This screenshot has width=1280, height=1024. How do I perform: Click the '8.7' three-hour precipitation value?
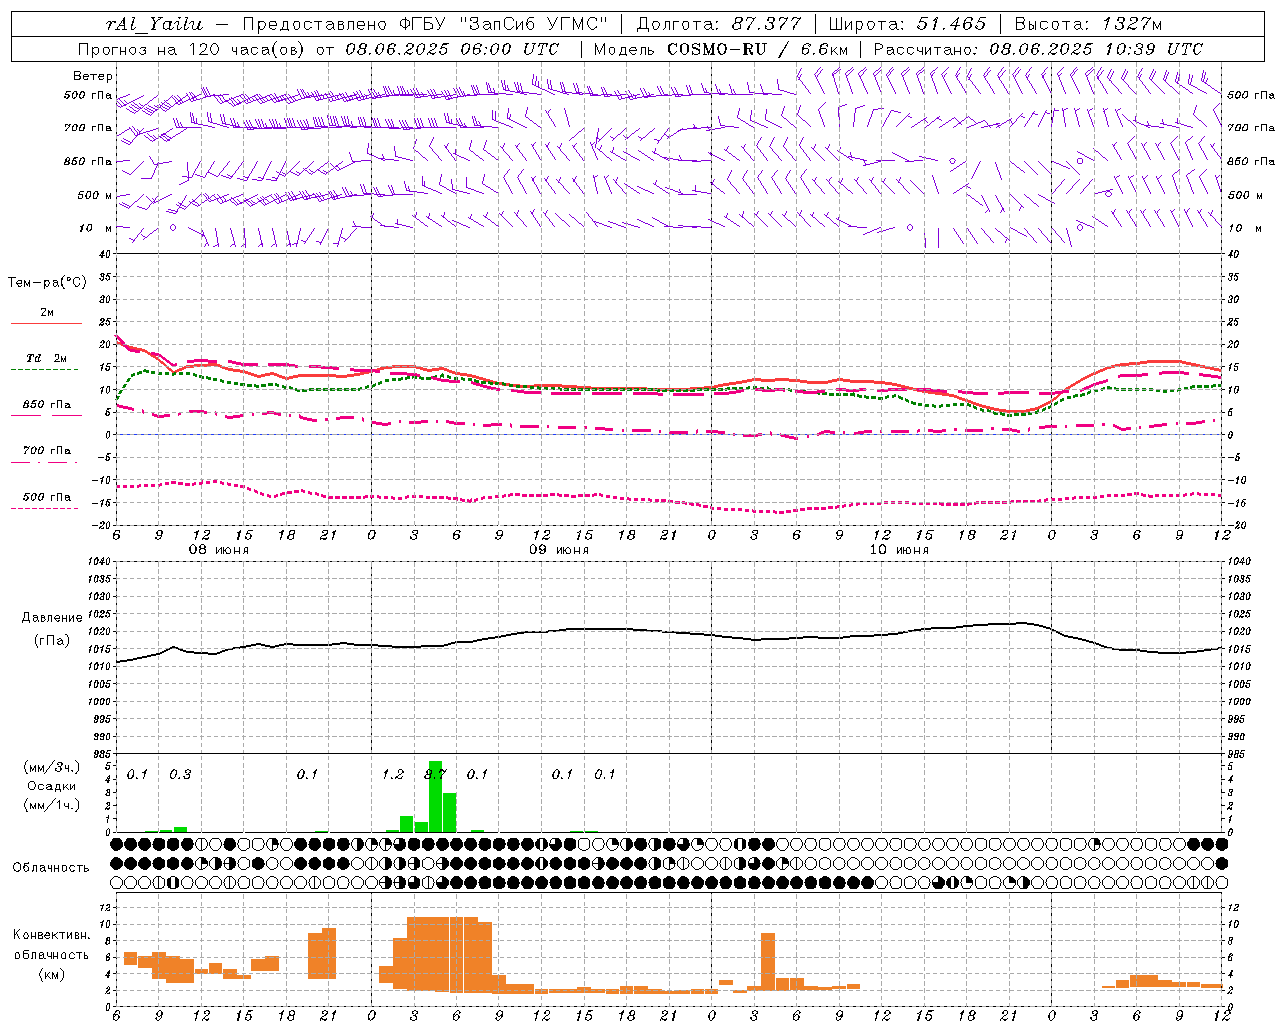click(x=435, y=775)
